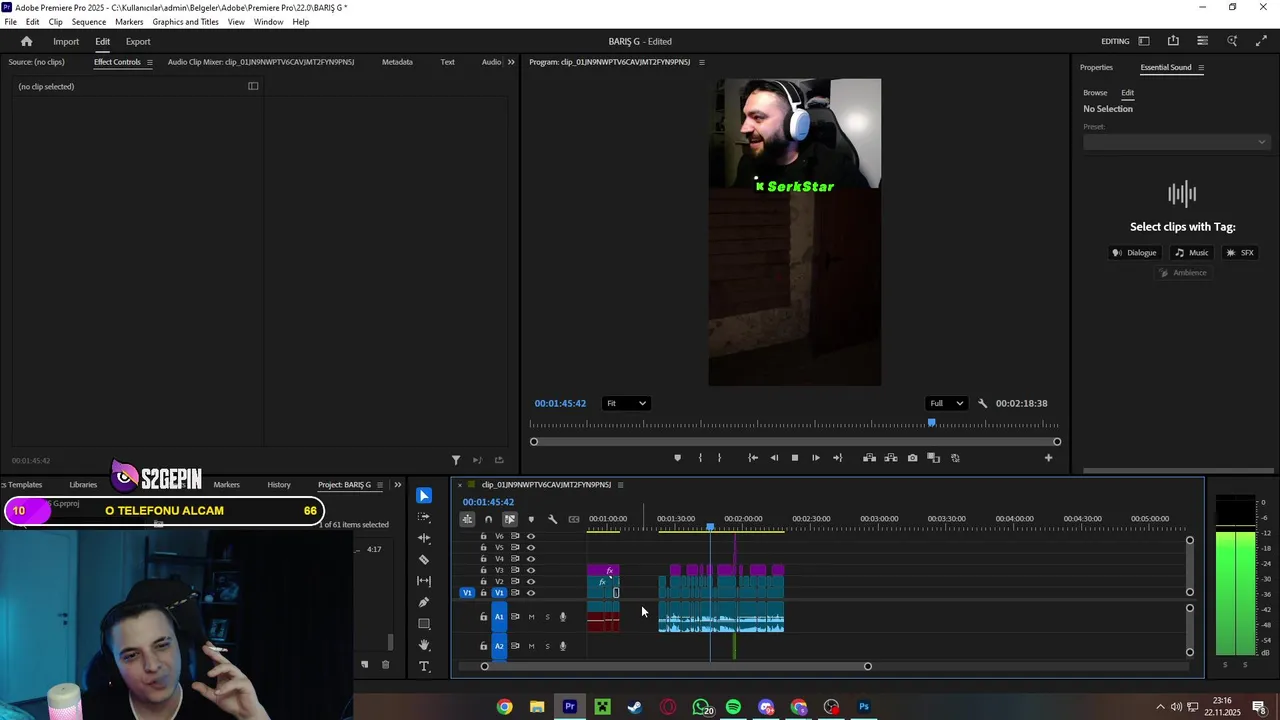The image size is (1280, 720).
Task: Step back one frame
Action: [774, 458]
